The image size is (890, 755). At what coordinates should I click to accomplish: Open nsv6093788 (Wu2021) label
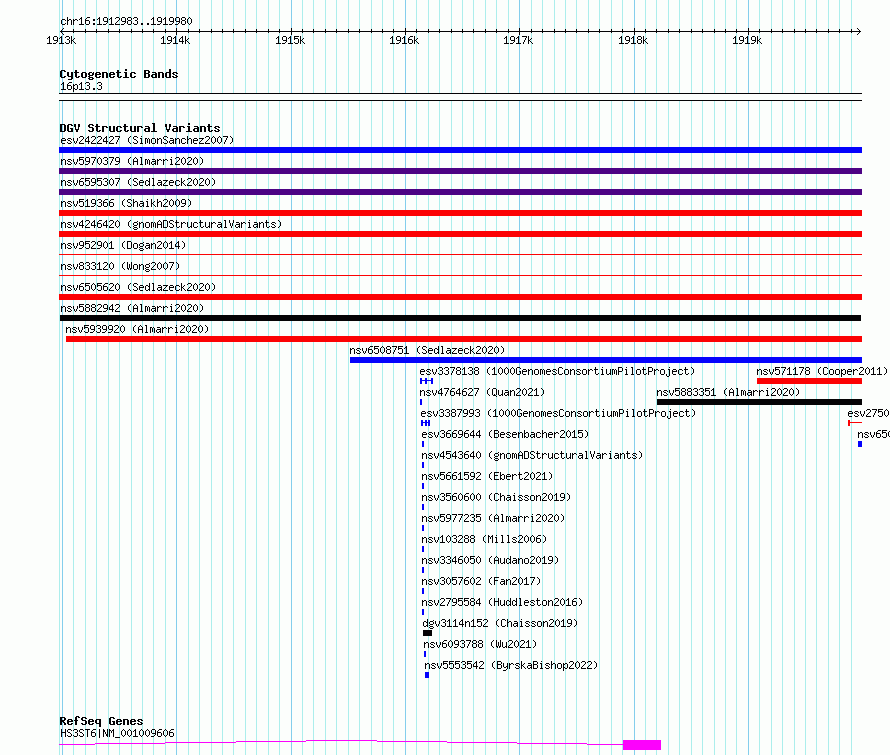(480, 644)
